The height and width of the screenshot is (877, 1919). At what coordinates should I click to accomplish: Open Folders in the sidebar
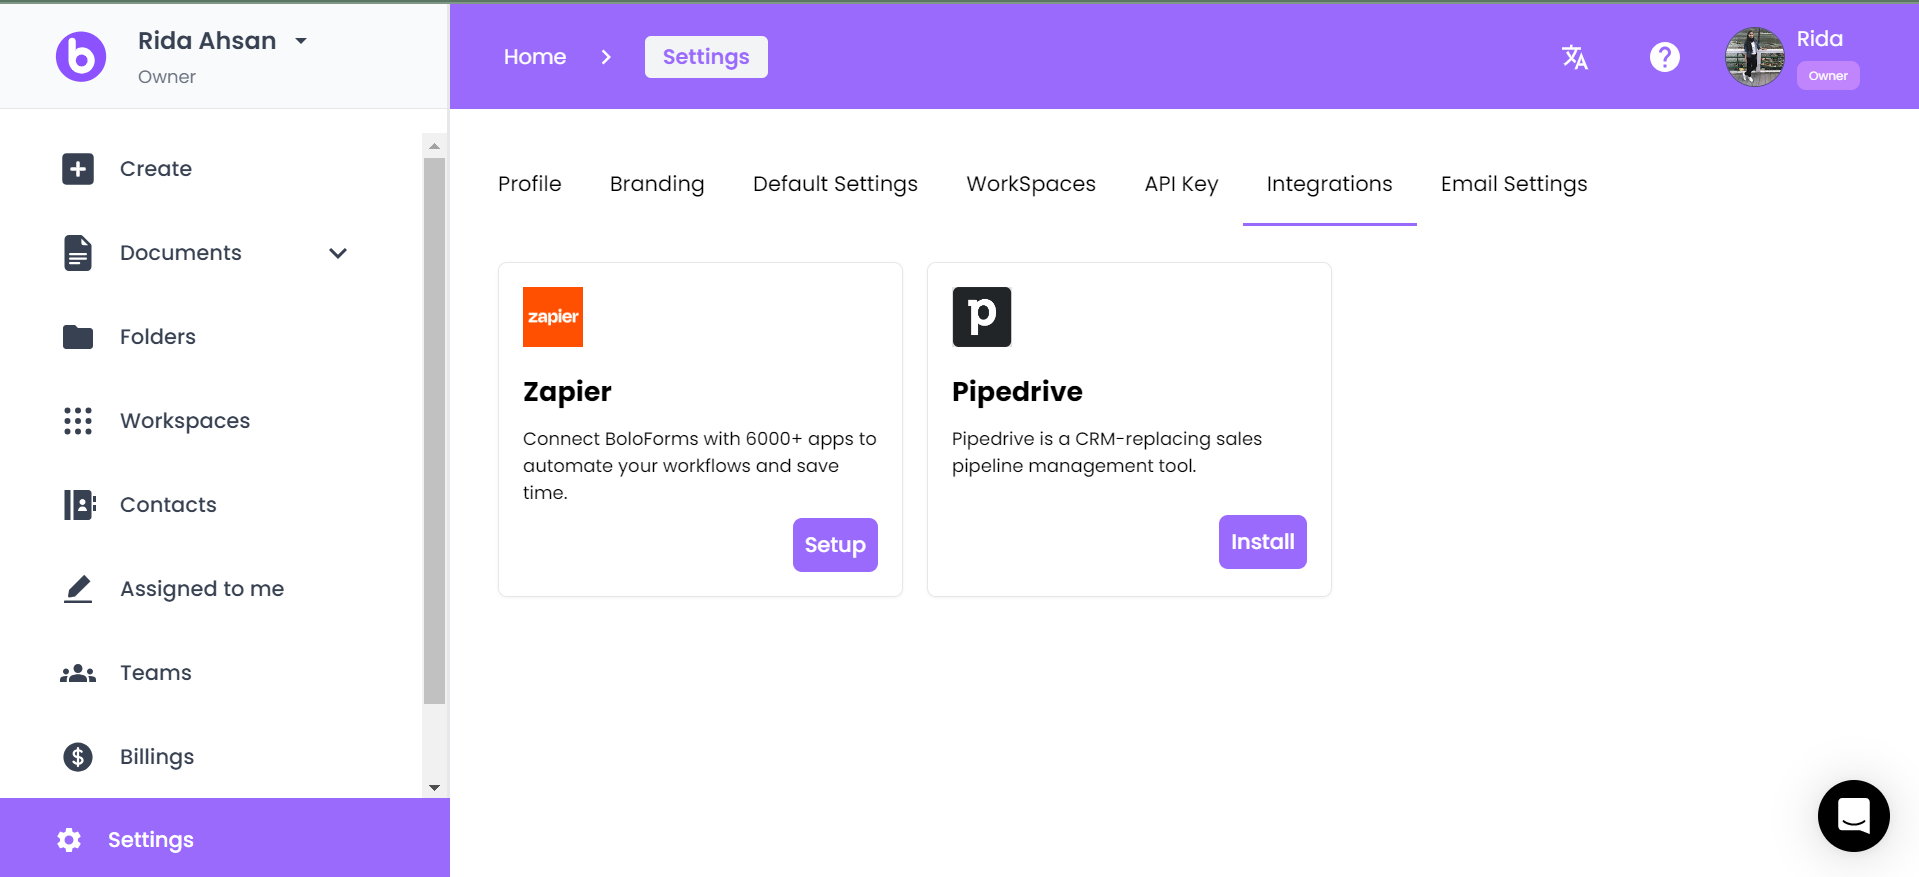pos(158,337)
